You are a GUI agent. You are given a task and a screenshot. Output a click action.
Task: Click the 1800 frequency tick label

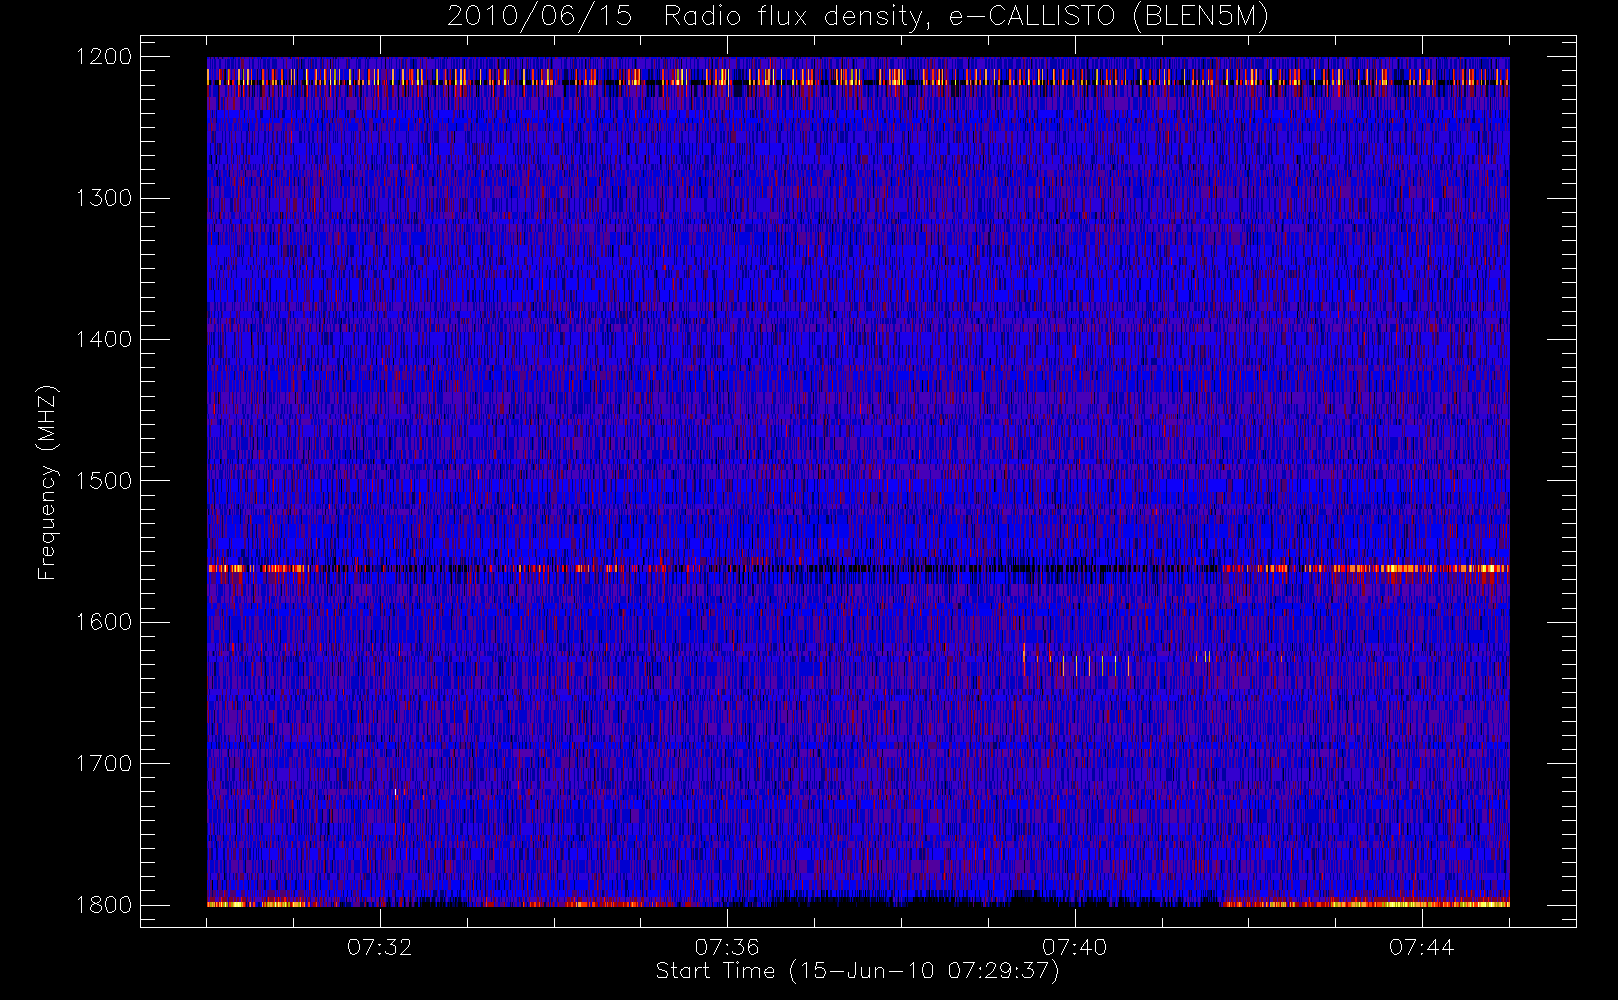[x=104, y=905]
